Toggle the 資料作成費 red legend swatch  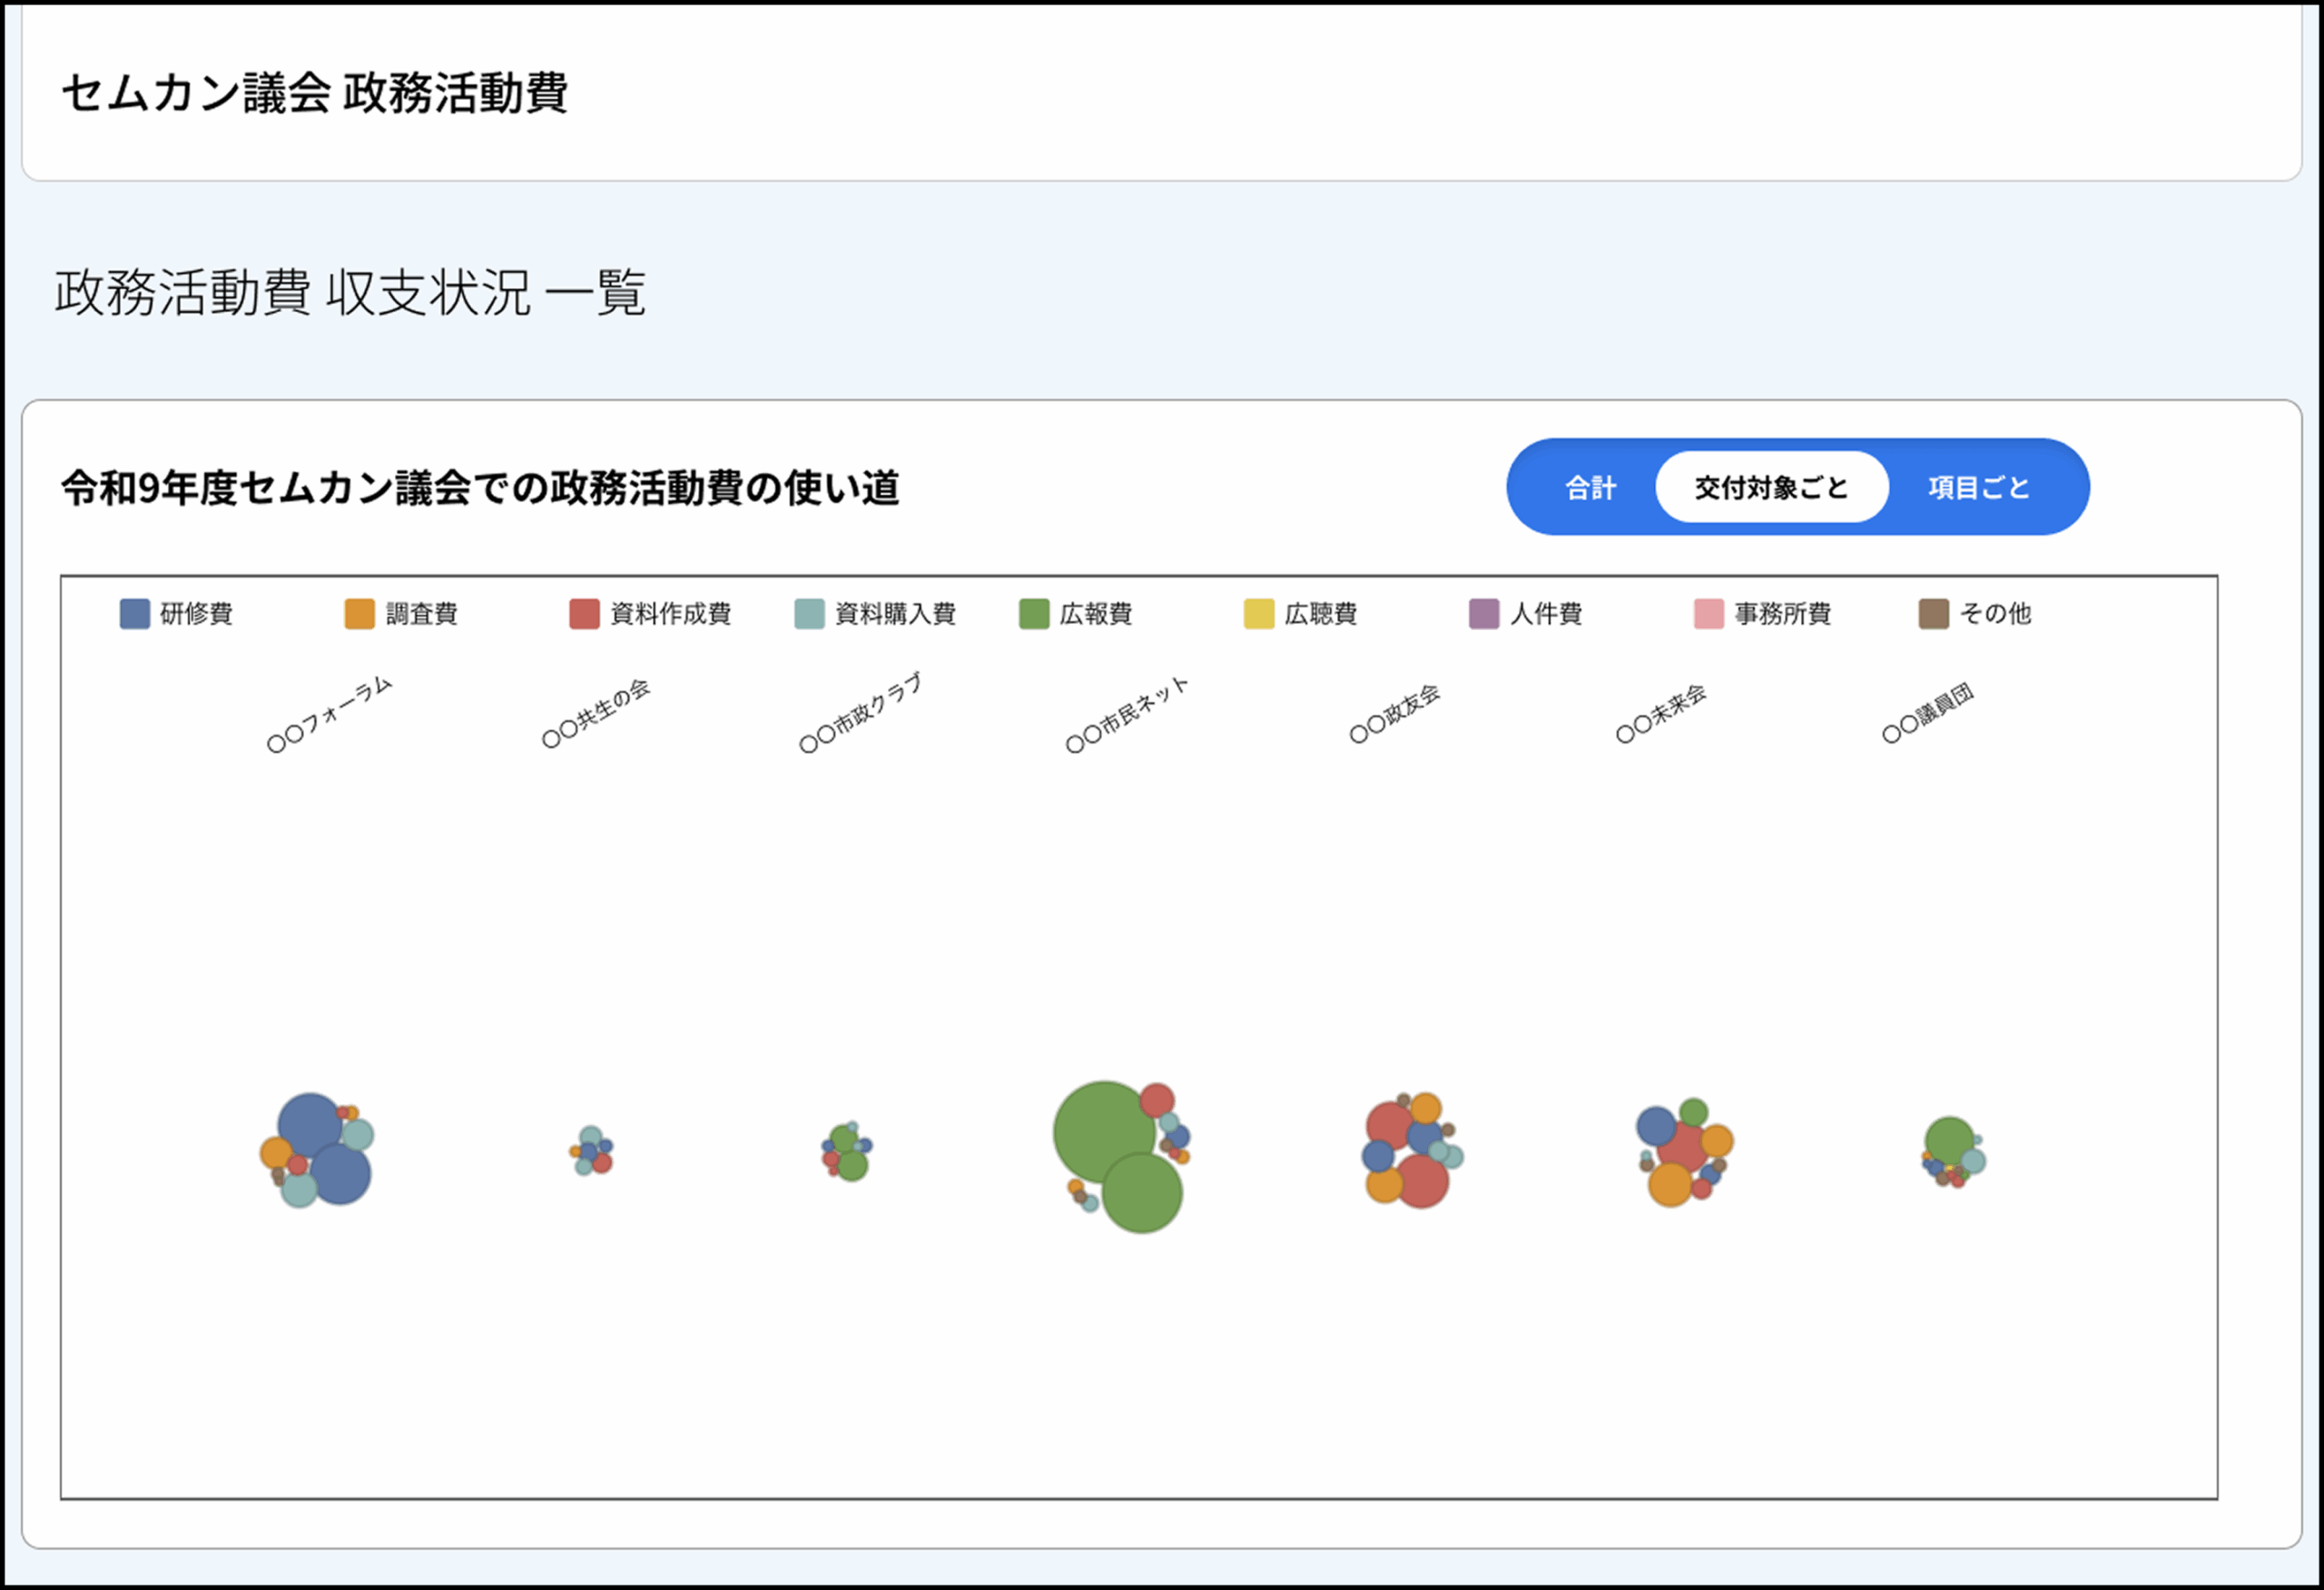(x=584, y=614)
